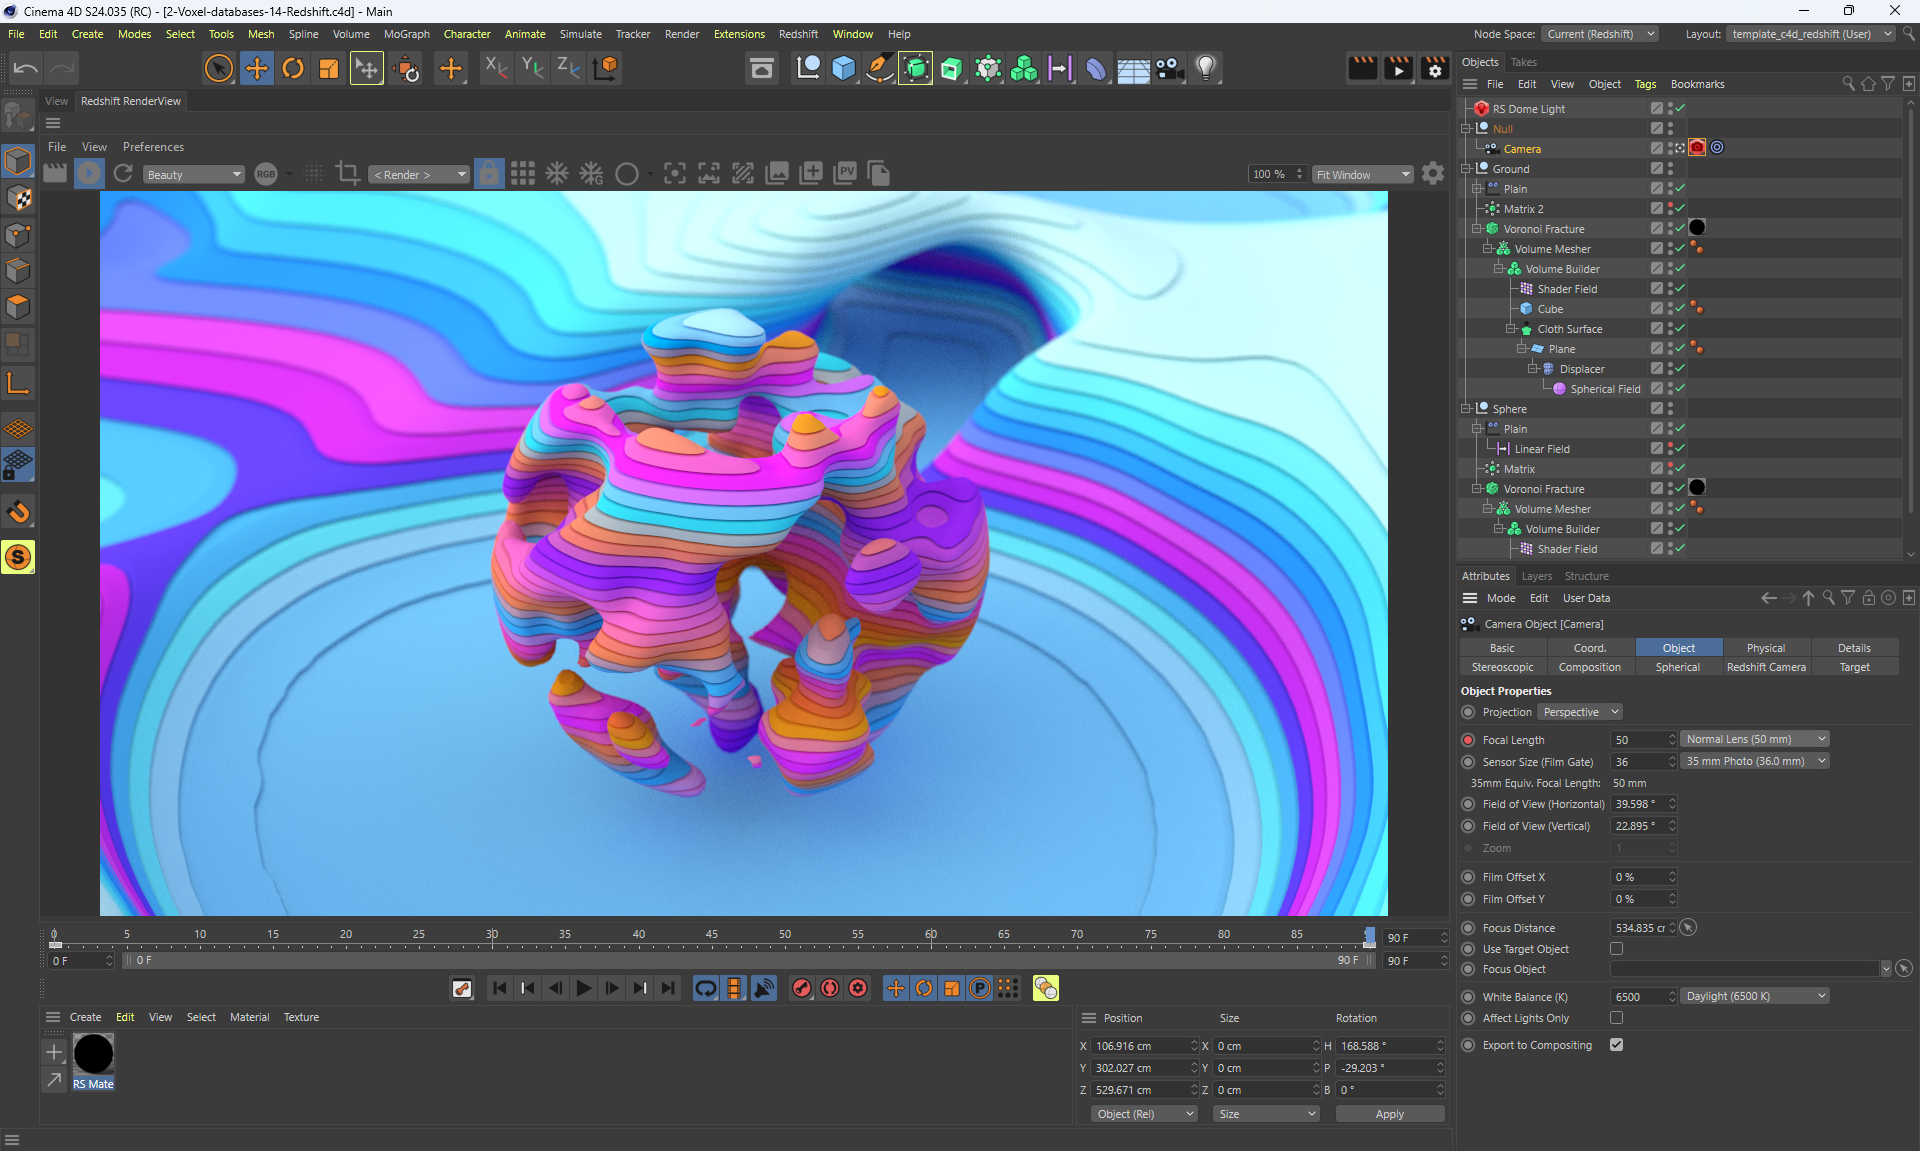1920x1151 pixels.
Task: Click the refresh render icon
Action: [x=123, y=174]
